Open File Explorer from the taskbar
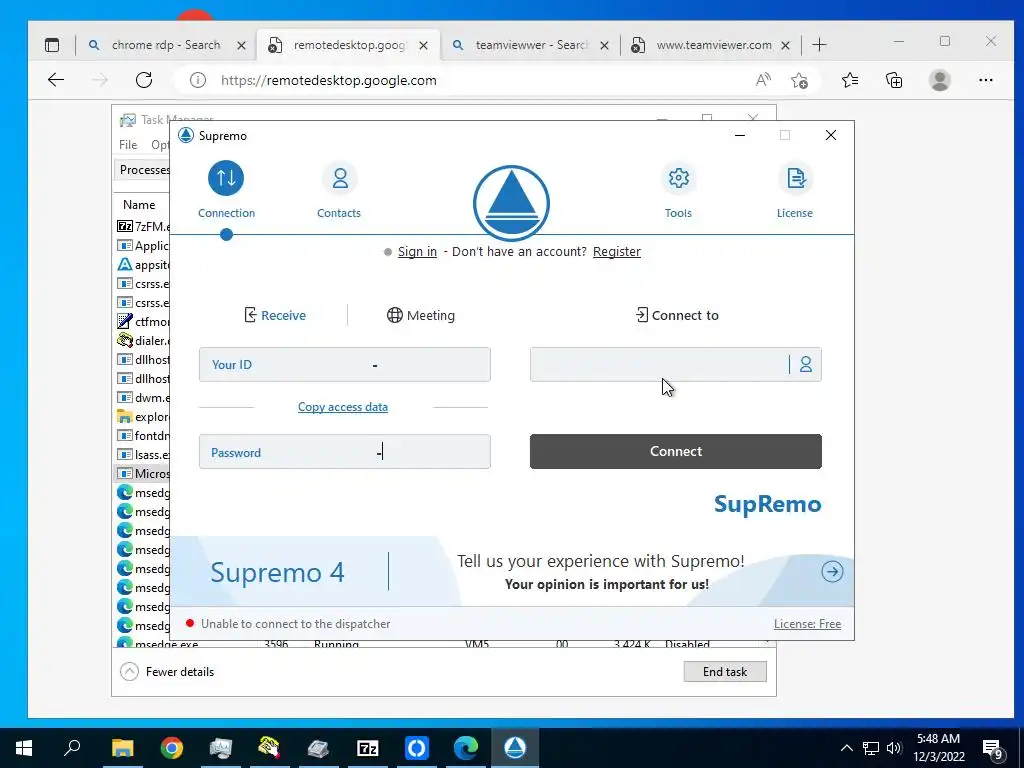Viewport: 1024px width, 768px height. [122, 748]
